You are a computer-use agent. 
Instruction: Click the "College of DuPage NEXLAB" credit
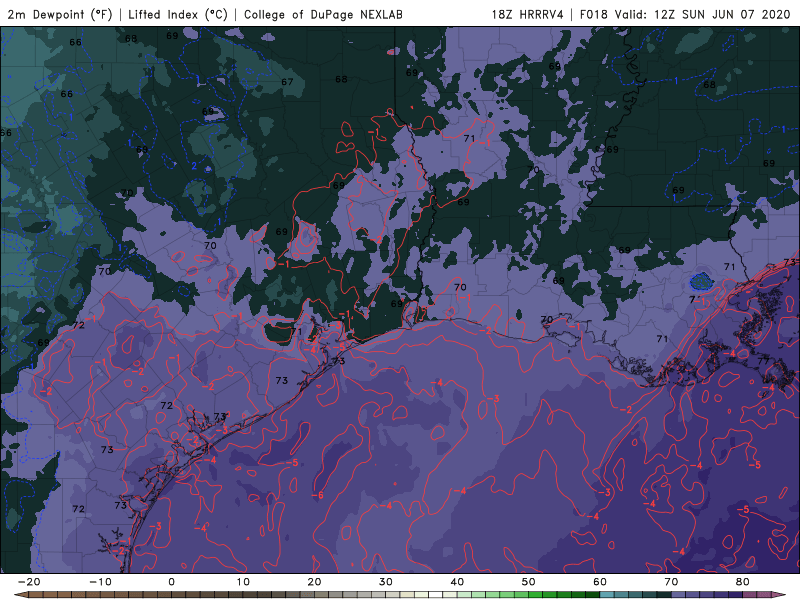323,14
